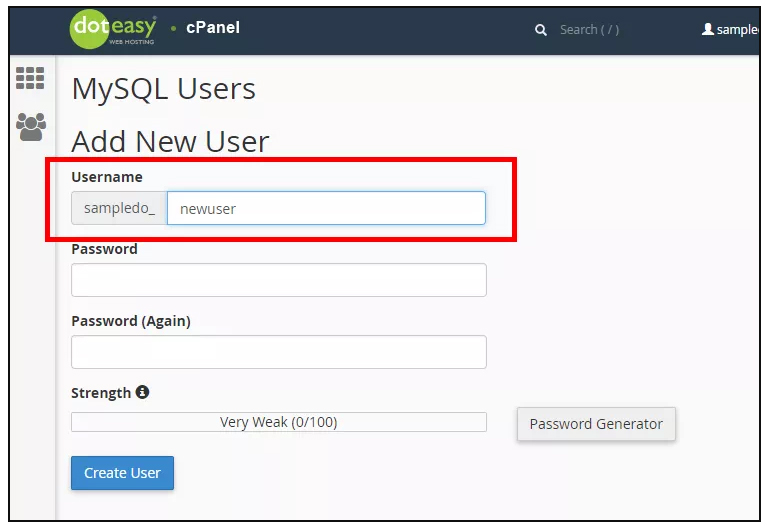The width and height of the screenshot is (770, 528).
Task: Click the search magnifier icon
Action: click(x=541, y=30)
